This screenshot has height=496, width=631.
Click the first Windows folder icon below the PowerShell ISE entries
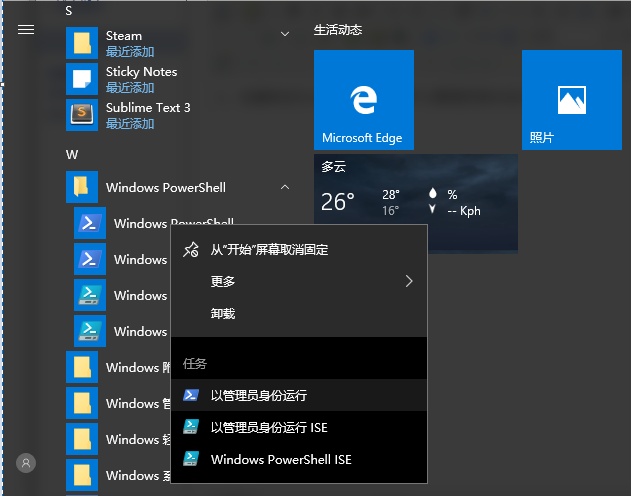point(82,367)
